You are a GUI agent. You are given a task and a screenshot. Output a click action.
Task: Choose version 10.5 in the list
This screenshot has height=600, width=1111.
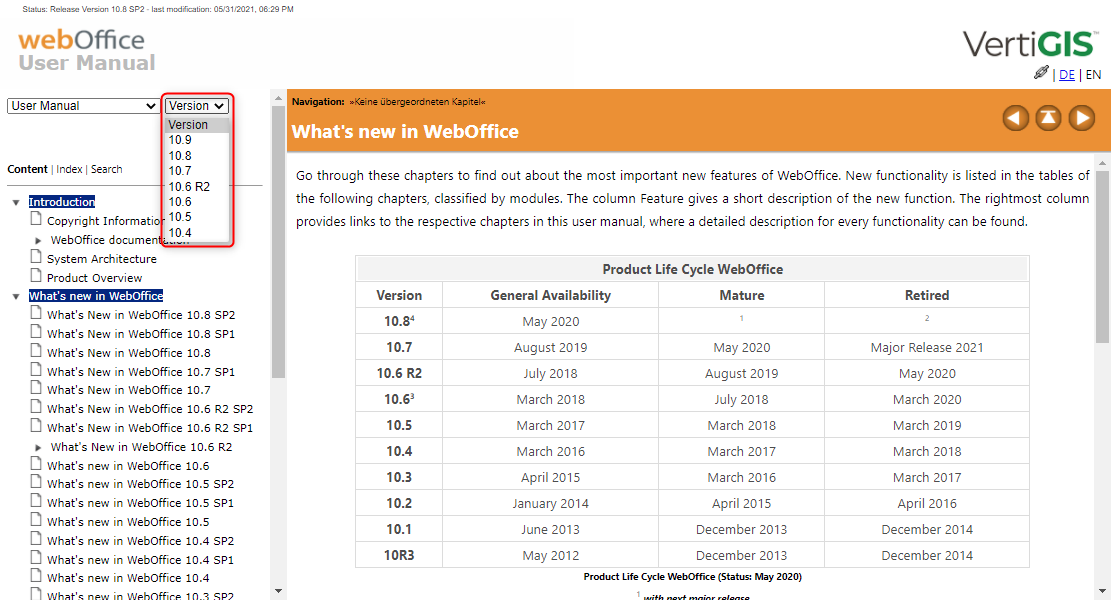coord(197,217)
